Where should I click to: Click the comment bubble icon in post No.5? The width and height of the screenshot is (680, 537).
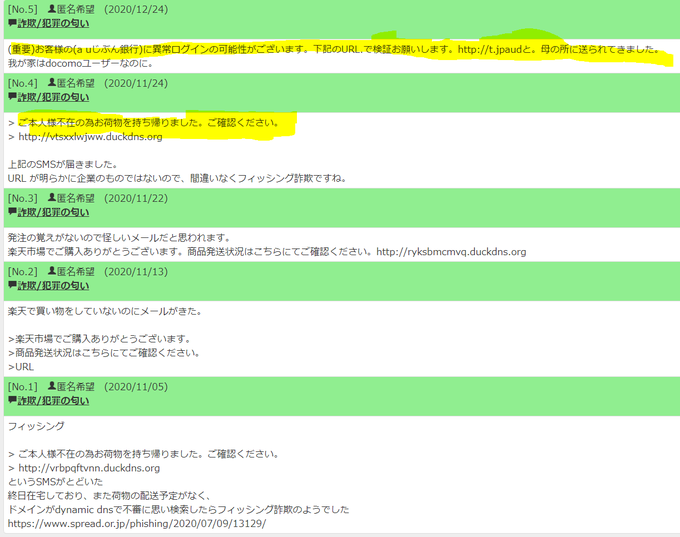point(12,23)
